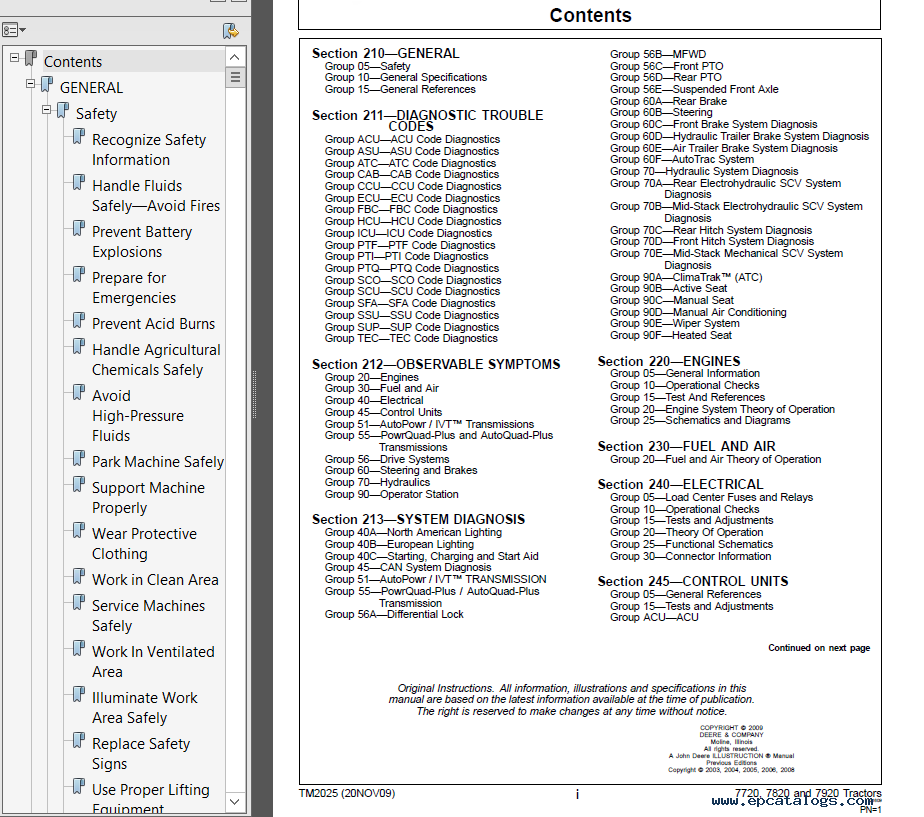Collapse the Safety bookmark node

click(46, 110)
